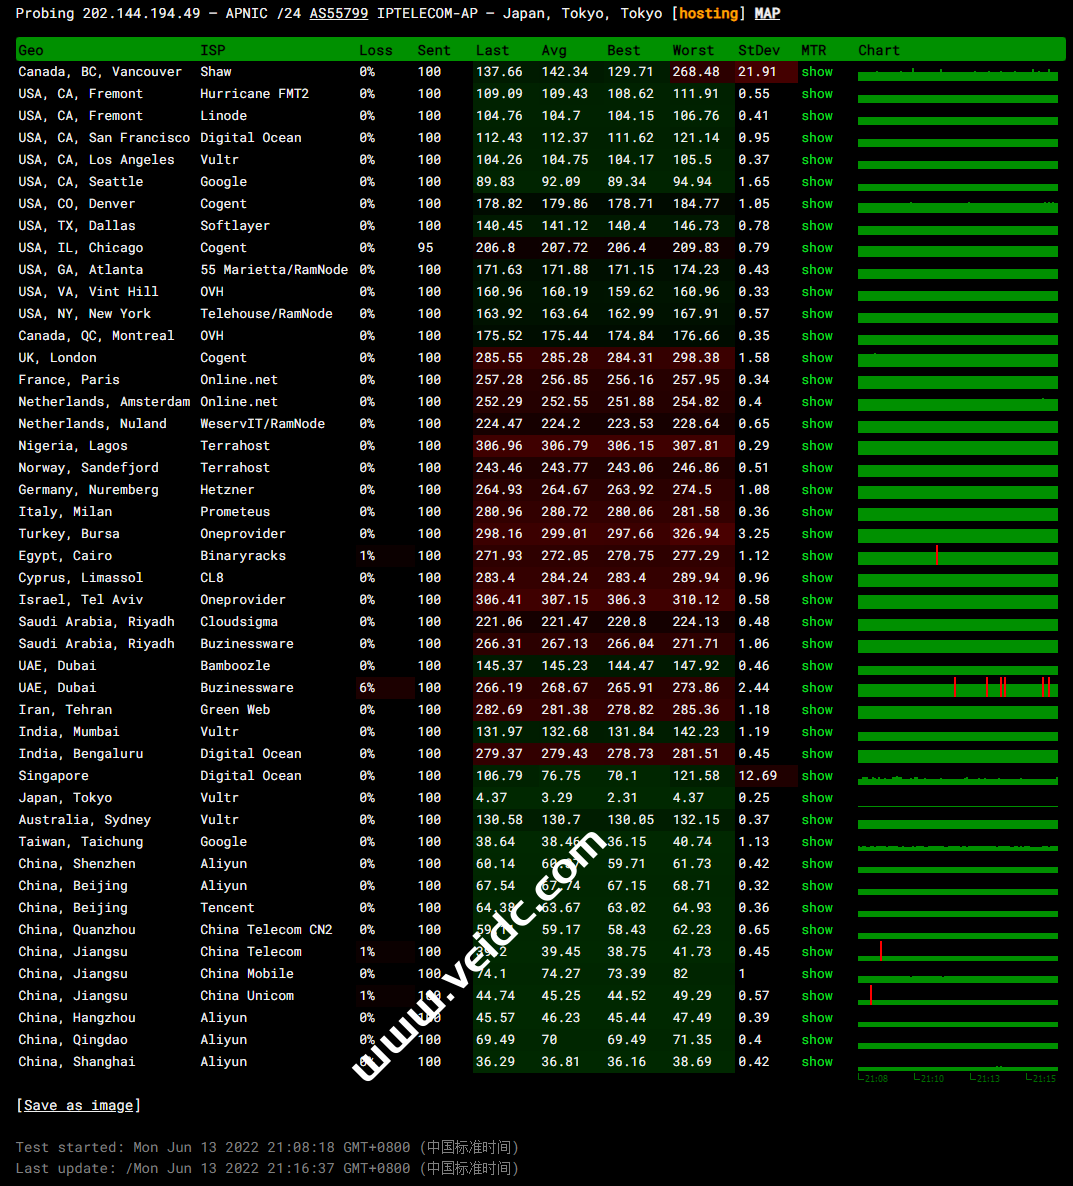The image size is (1073, 1186).
Task: Click the Worst column header
Action: pos(693,50)
